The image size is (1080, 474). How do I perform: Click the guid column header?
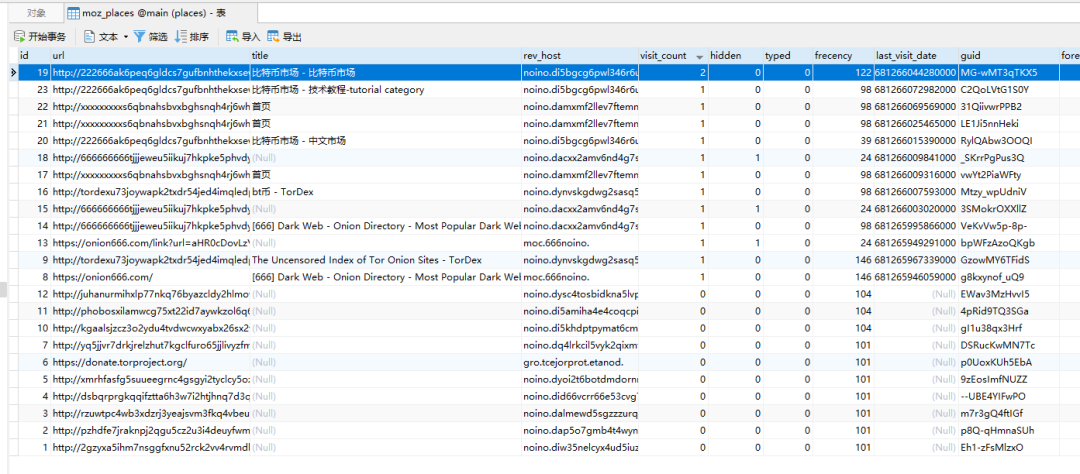point(1008,56)
